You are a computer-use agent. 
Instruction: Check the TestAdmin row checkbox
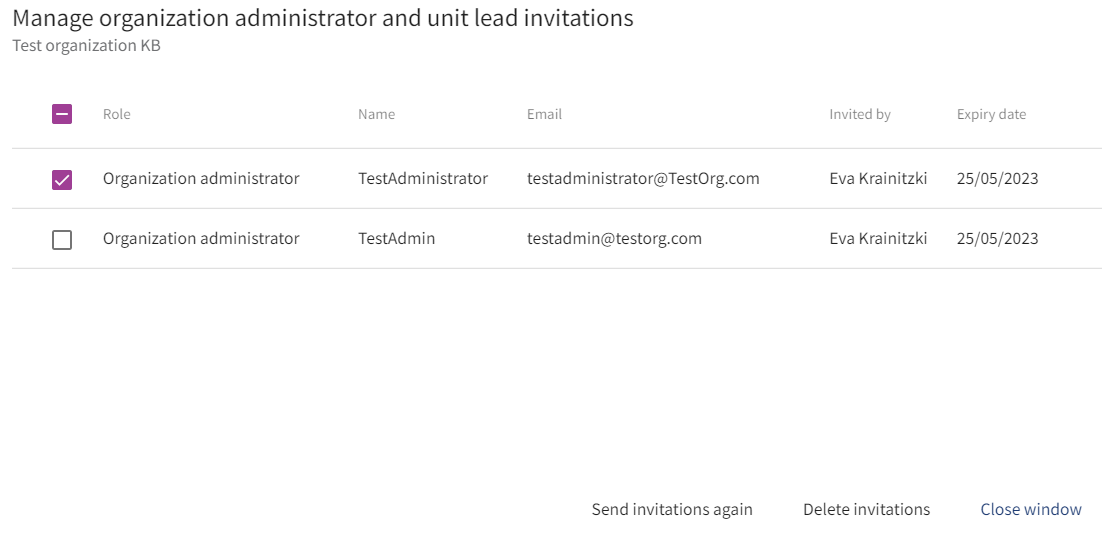click(62, 240)
